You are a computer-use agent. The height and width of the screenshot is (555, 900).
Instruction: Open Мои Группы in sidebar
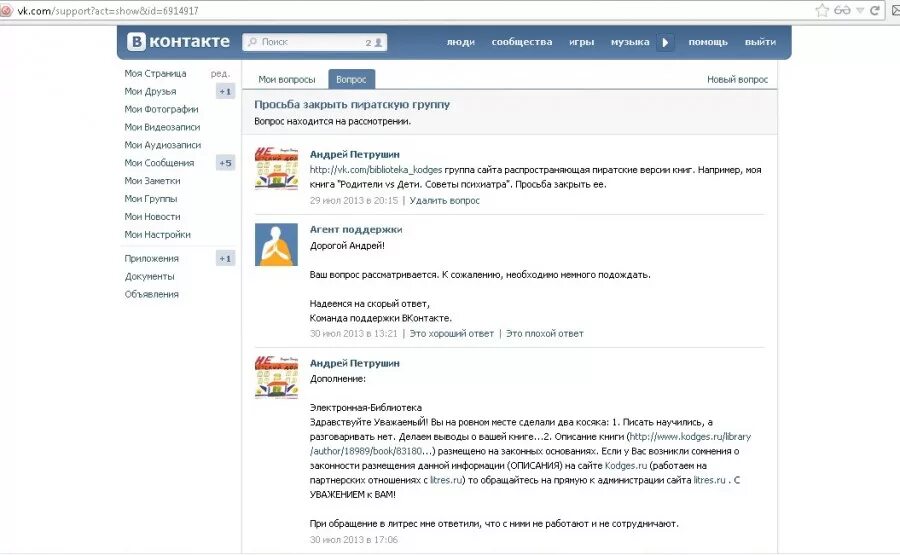(150, 199)
